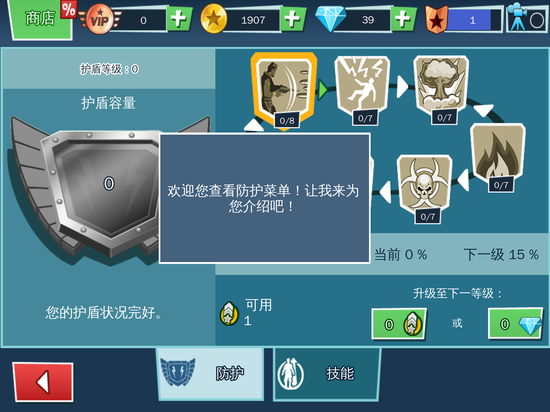Switch to the 技能 skills tab

click(327, 373)
